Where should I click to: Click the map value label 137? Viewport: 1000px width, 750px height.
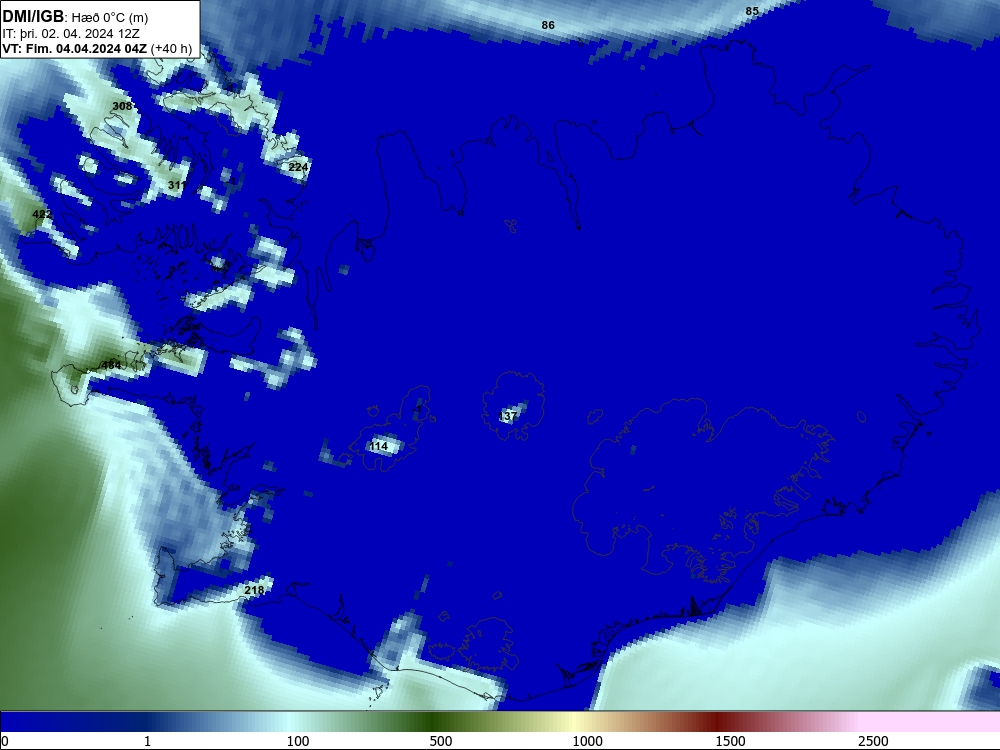click(508, 416)
